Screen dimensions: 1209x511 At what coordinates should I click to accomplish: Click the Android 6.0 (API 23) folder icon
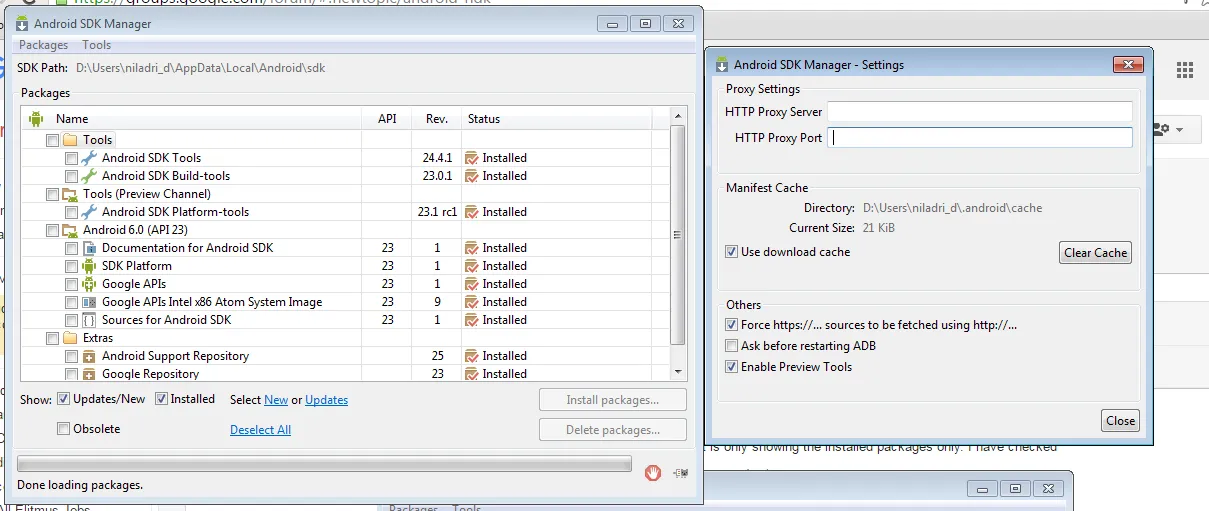click(70, 230)
